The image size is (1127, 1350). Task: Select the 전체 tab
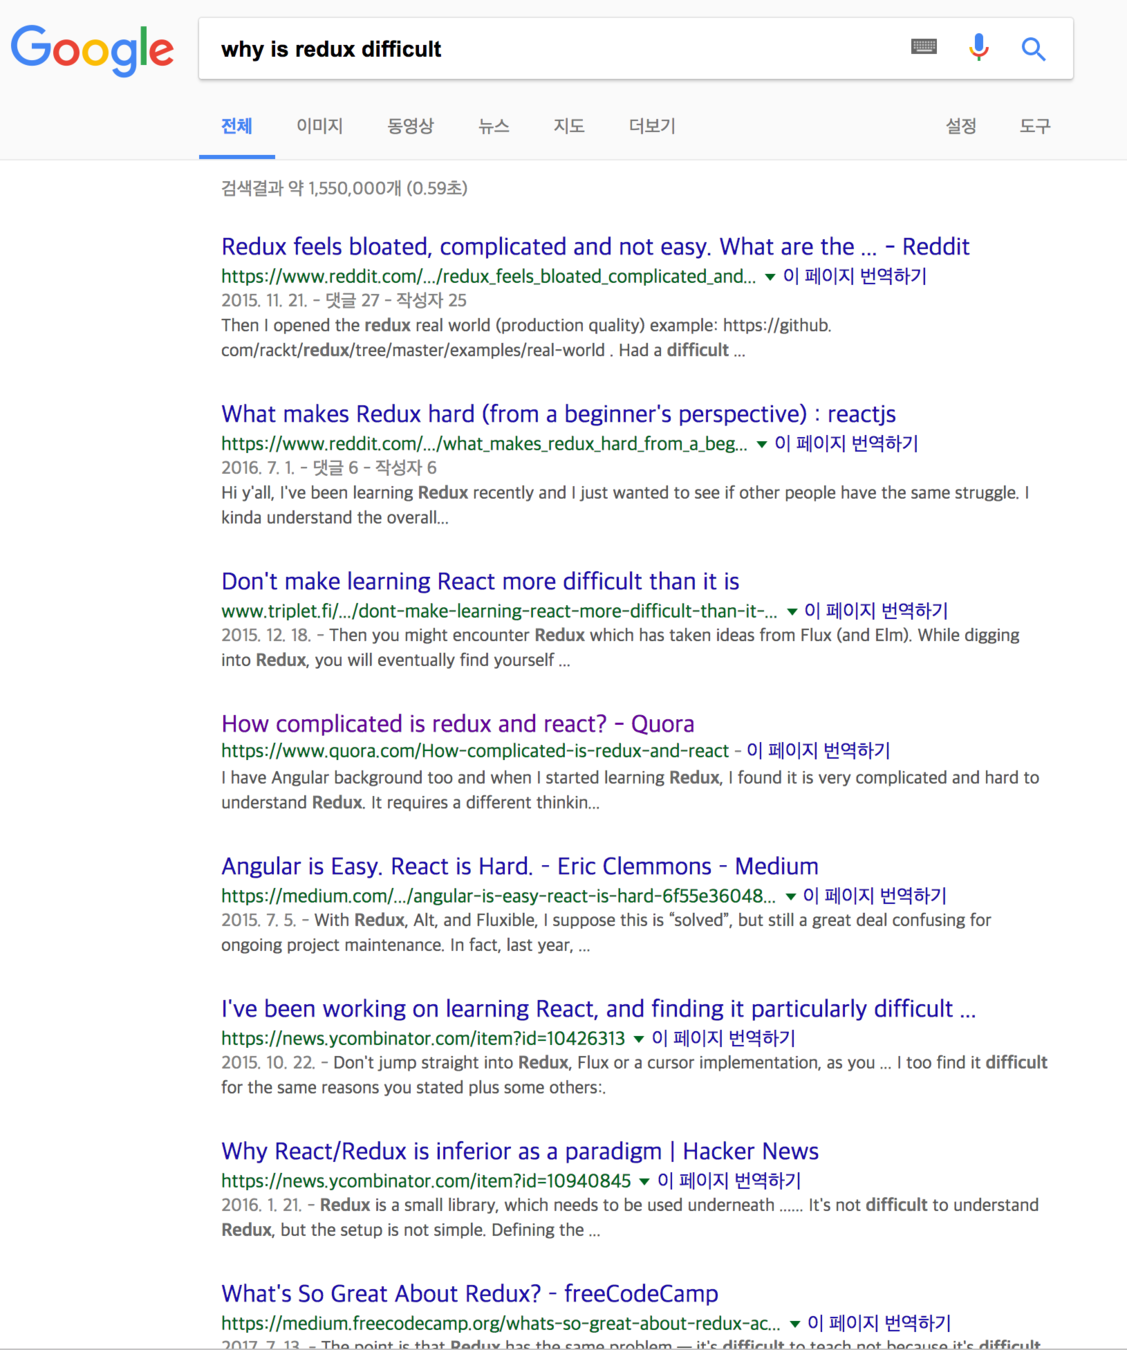[x=237, y=126]
